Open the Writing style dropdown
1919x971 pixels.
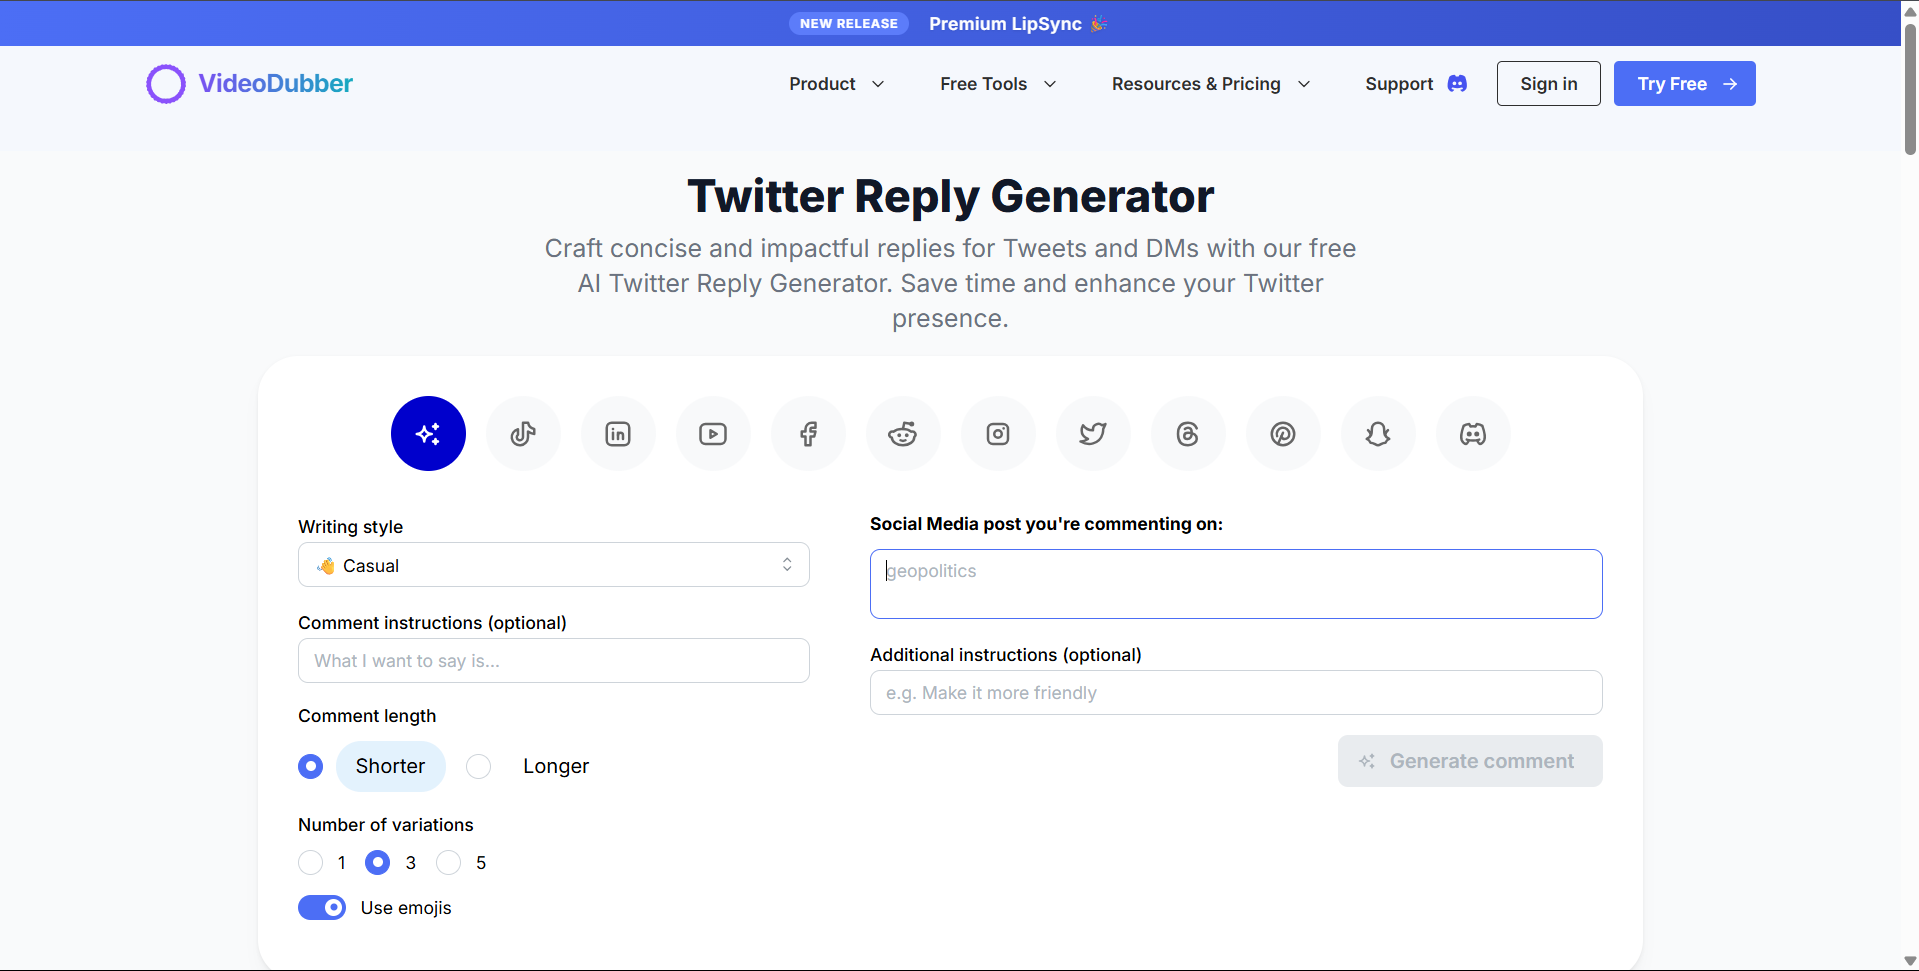point(553,564)
